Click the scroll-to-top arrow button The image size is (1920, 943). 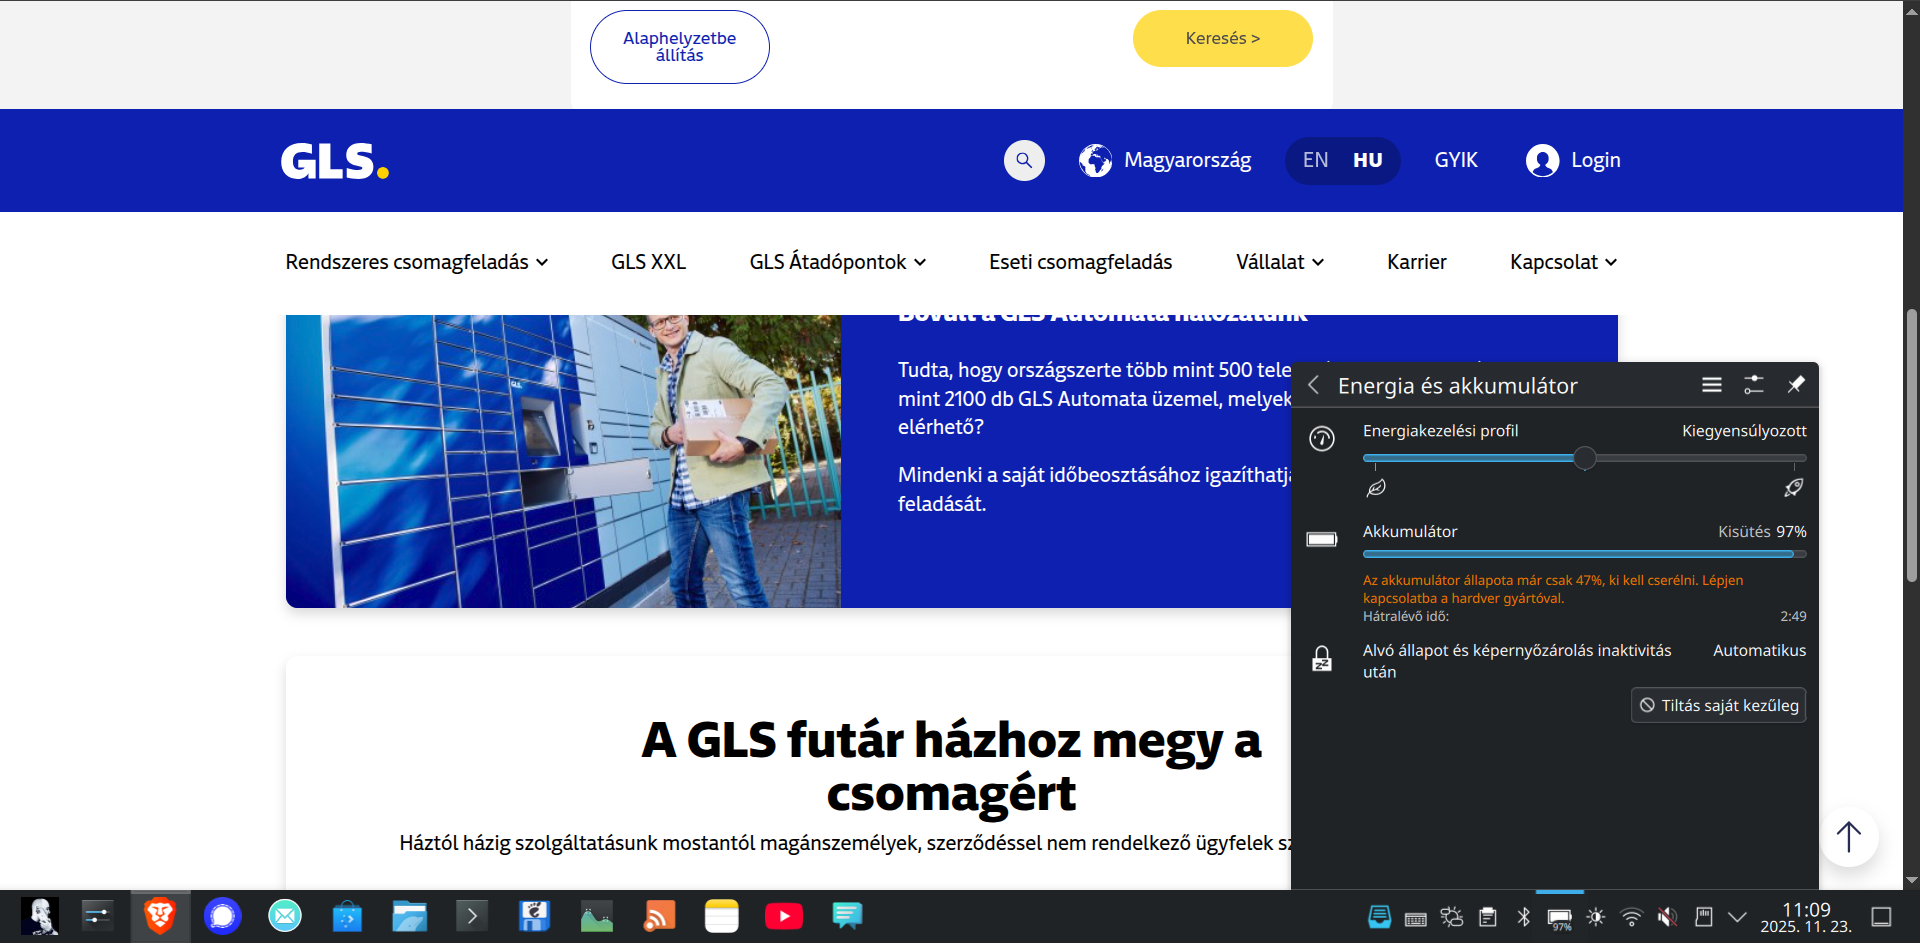1848,837
